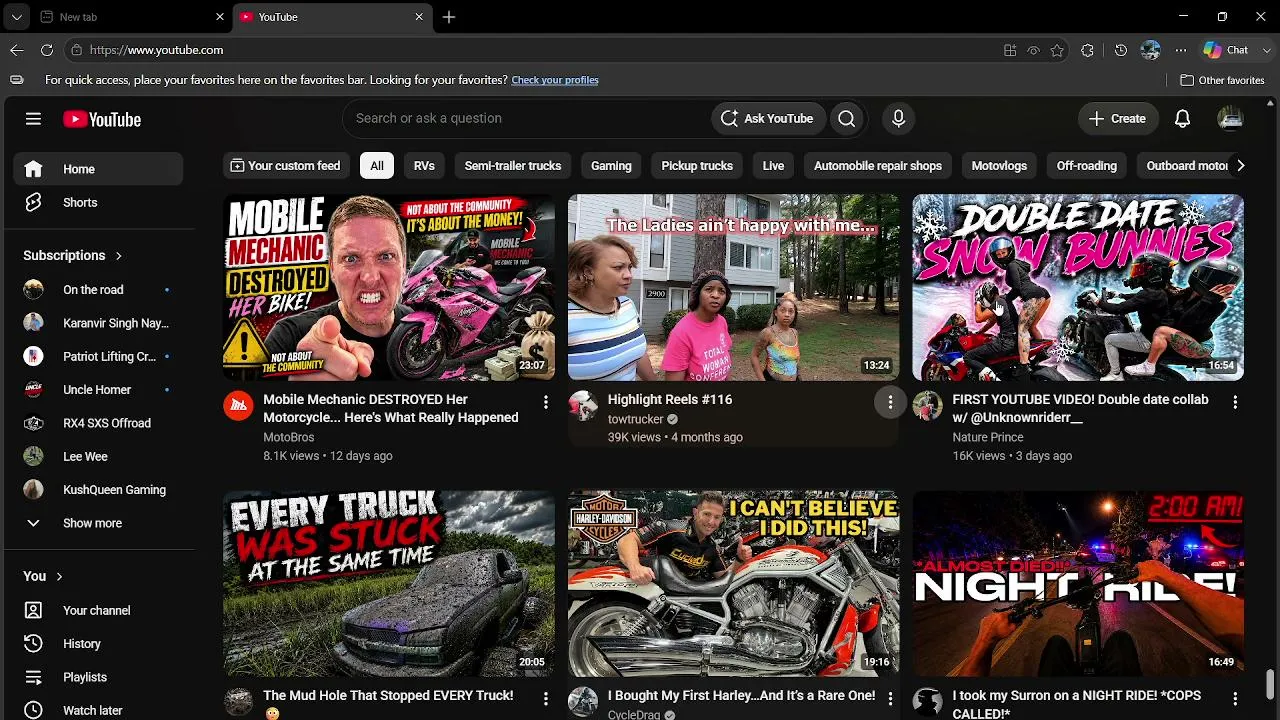Click the browser address bar URL
The height and width of the screenshot is (720, 1280).
[156, 50]
